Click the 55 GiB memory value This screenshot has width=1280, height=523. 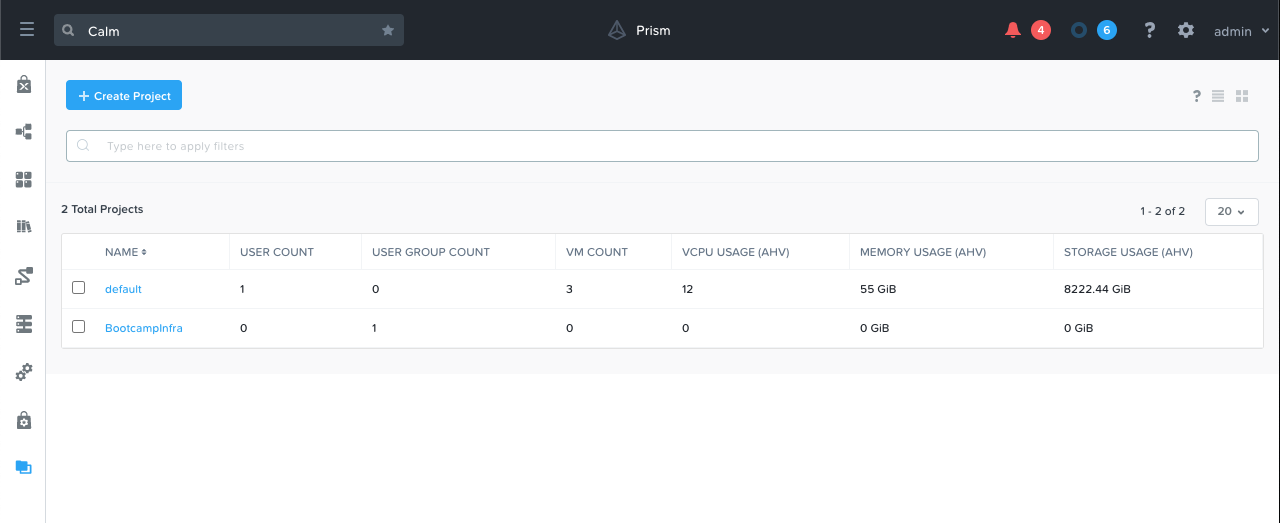tap(879, 289)
